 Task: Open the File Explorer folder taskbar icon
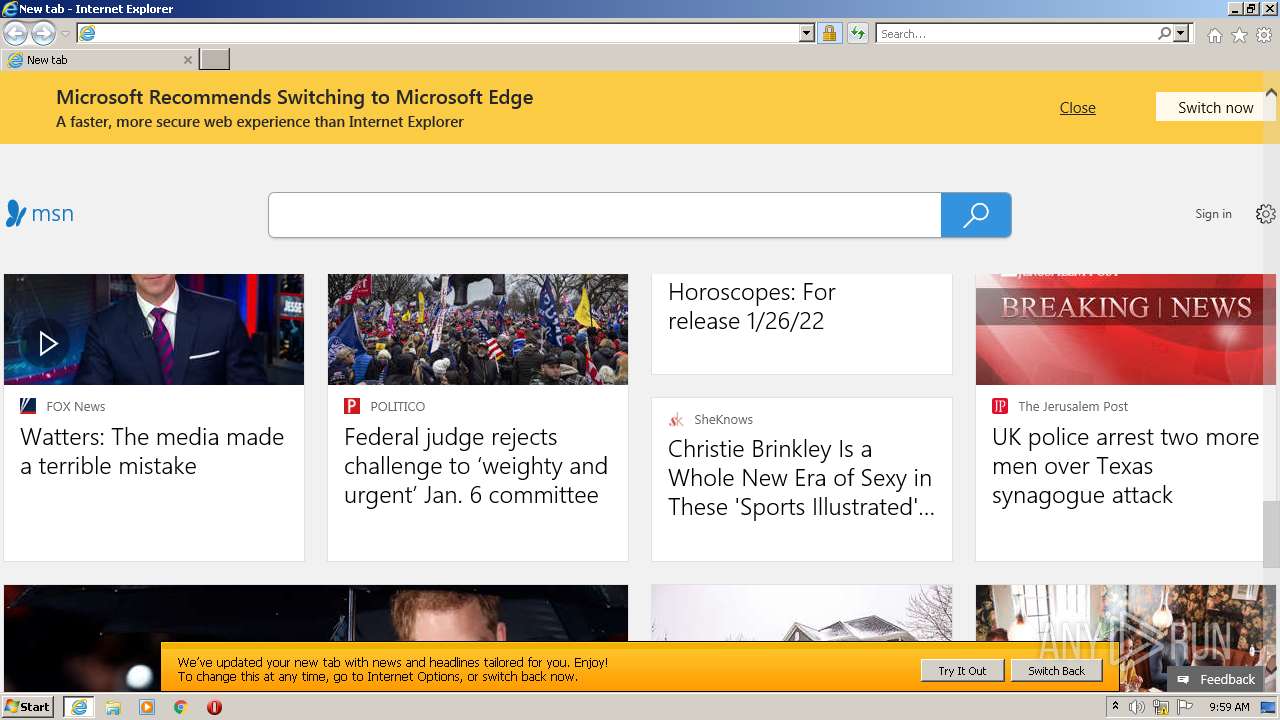coord(113,707)
